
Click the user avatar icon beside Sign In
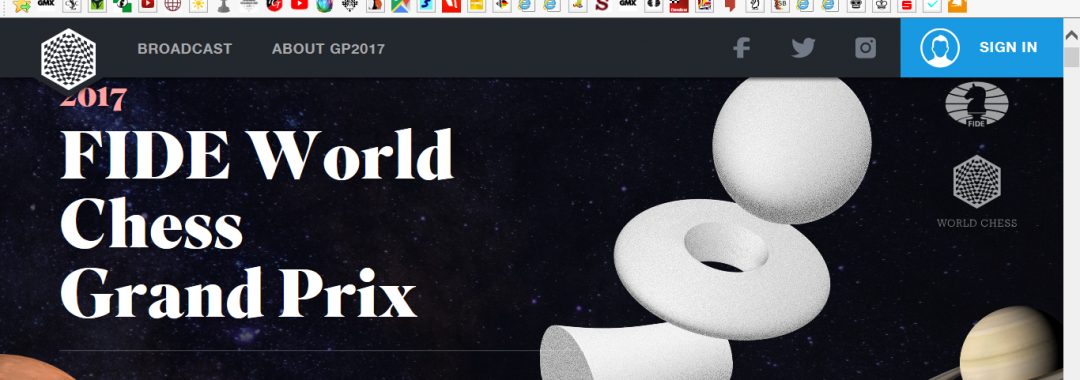click(x=939, y=48)
